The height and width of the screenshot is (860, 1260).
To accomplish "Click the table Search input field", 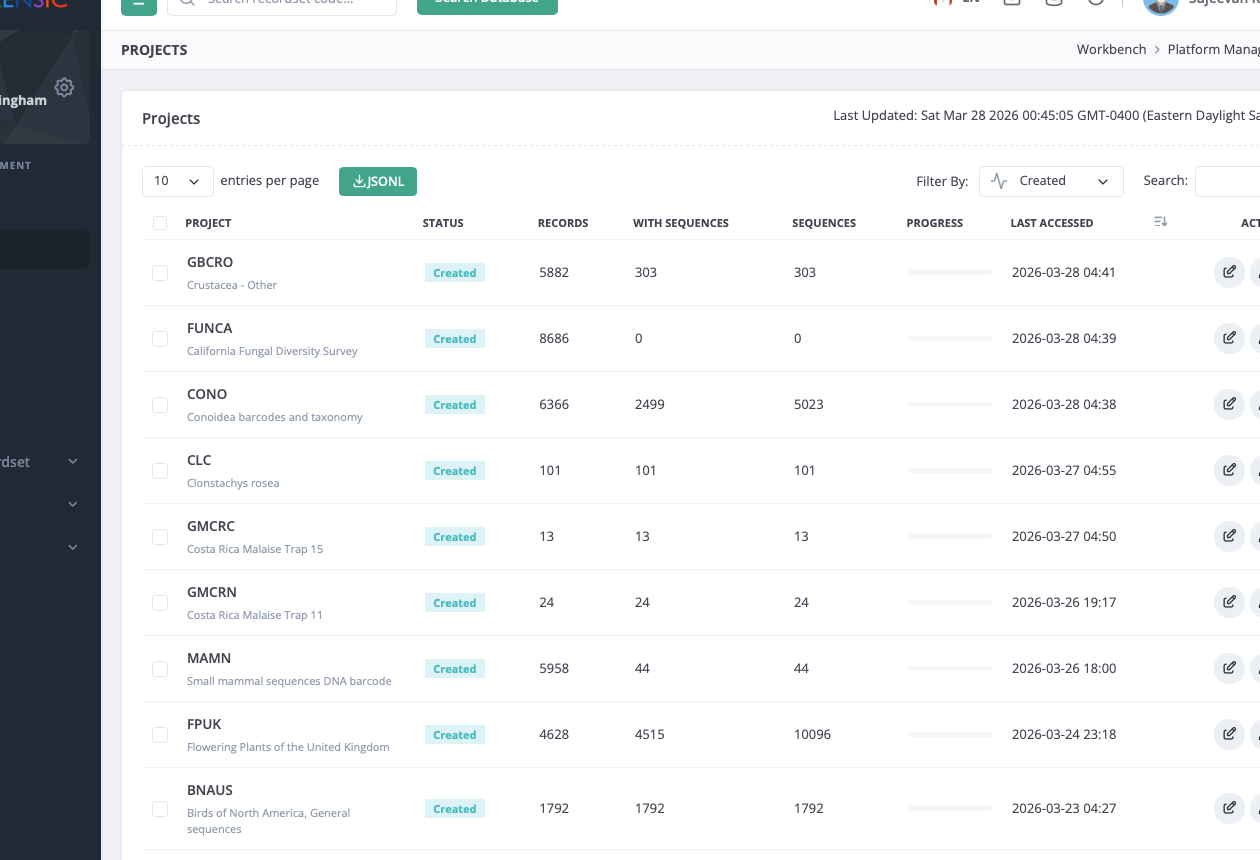I will click(1228, 181).
